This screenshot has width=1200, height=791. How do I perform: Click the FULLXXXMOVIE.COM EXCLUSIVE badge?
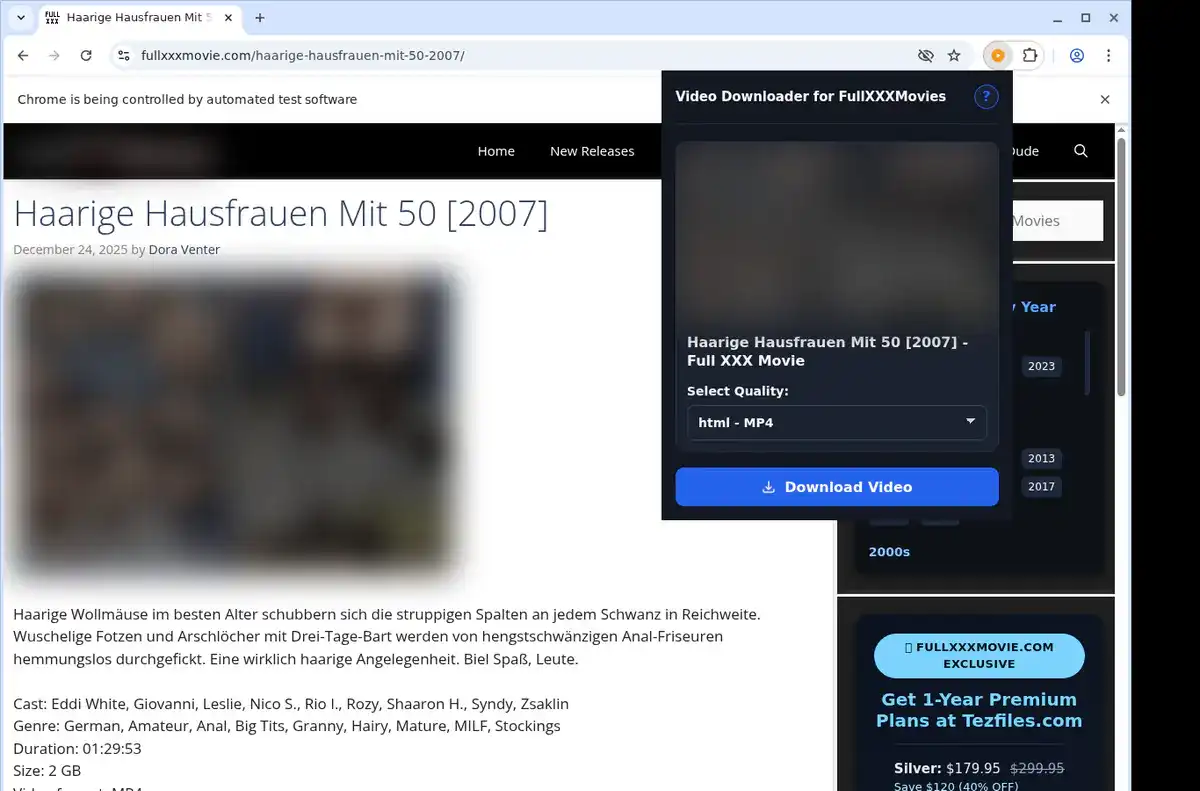978,655
